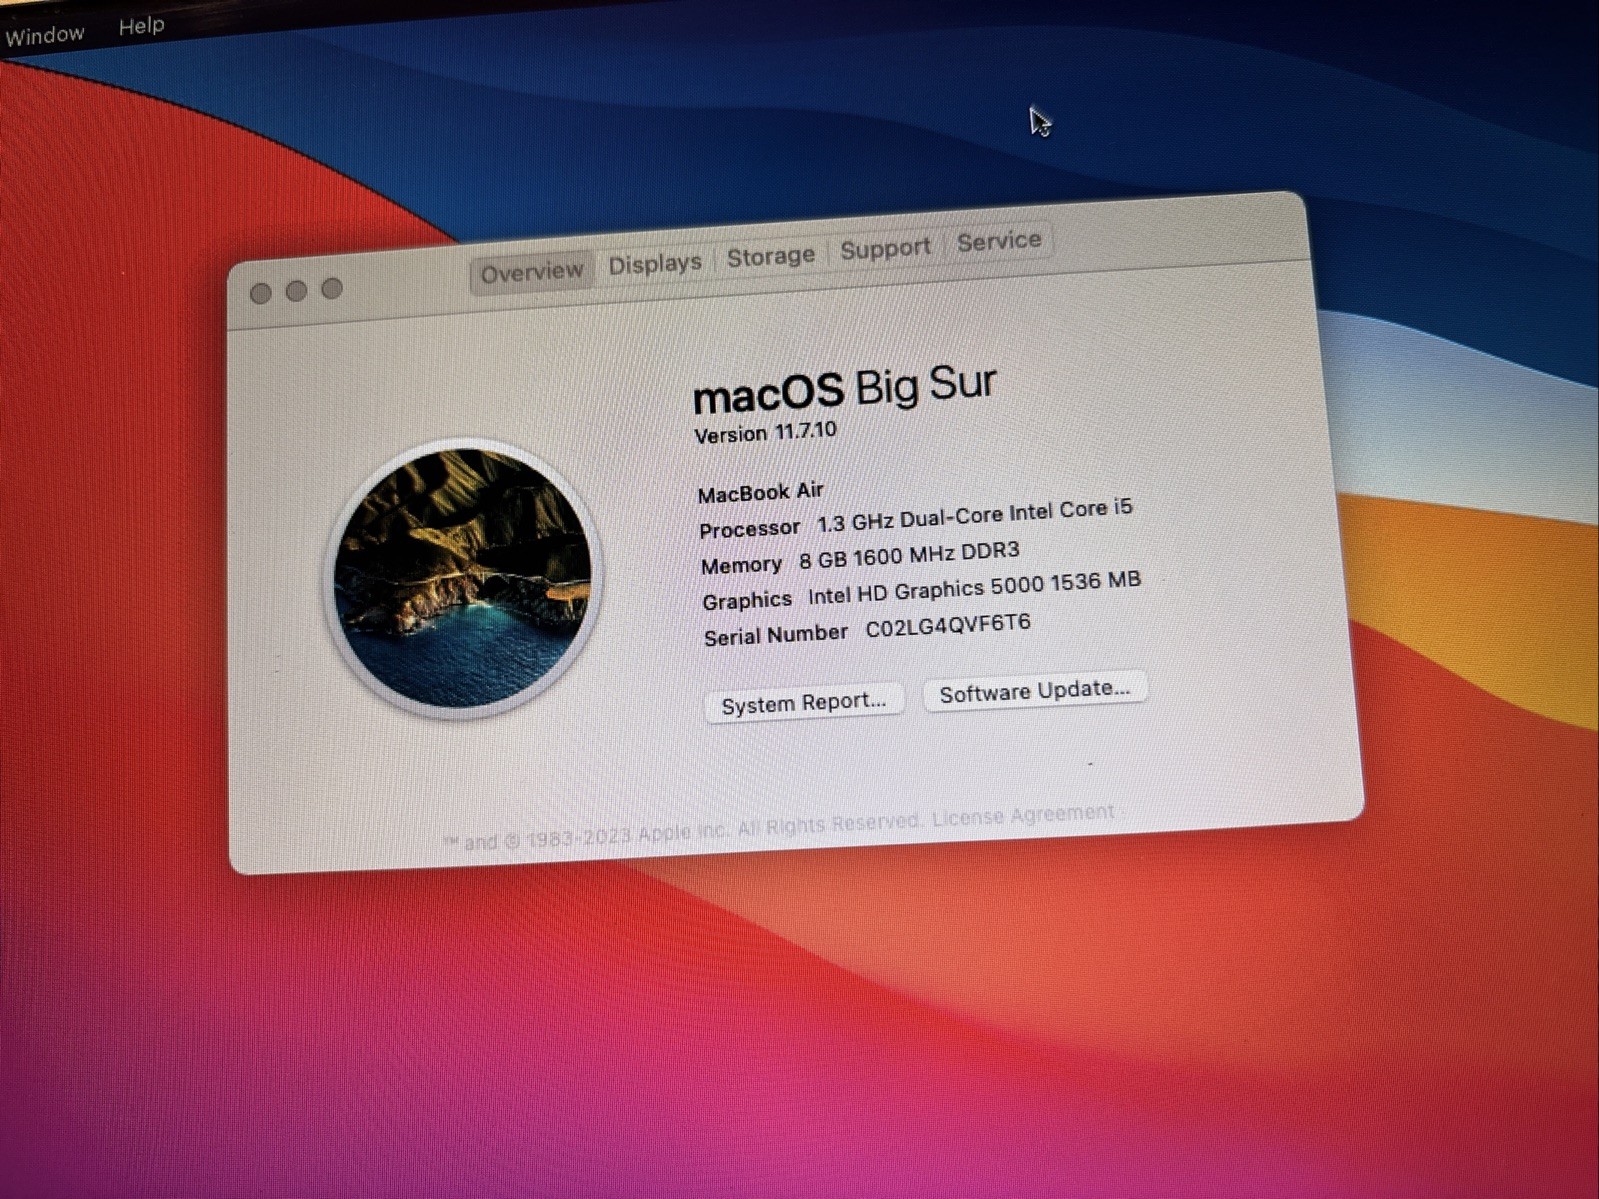Click the Apple copyright notice text
The width and height of the screenshot is (1599, 1199).
[x=681, y=831]
